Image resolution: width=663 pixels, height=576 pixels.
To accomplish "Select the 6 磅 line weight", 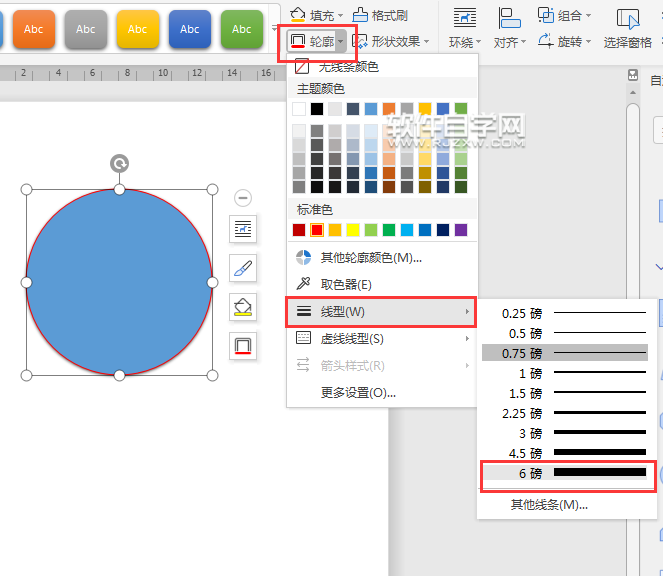I will [x=565, y=472].
